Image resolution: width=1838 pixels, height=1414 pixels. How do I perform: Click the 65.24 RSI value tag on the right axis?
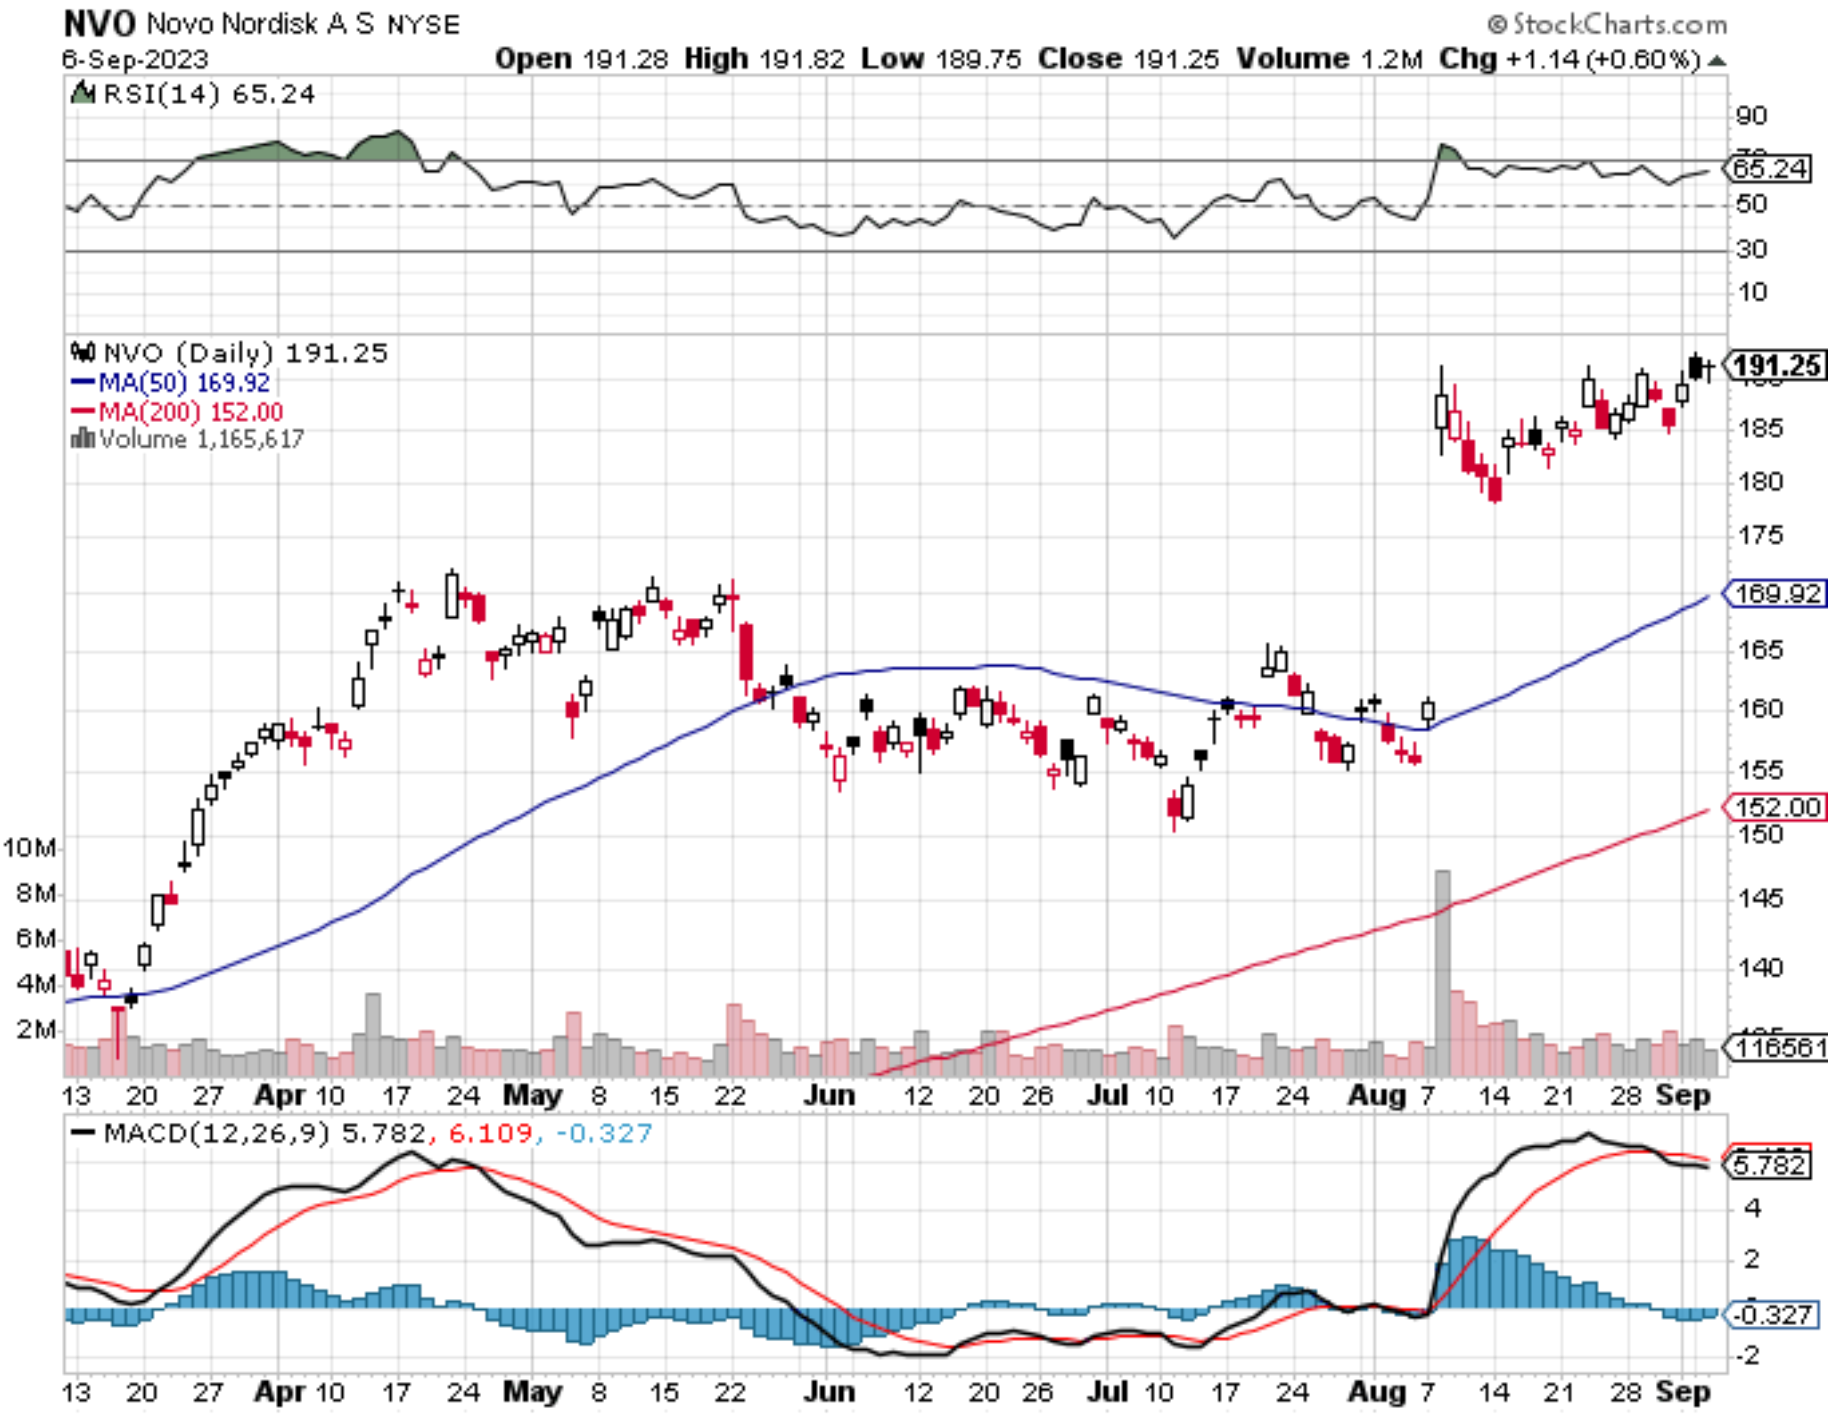pyautogui.click(x=1768, y=168)
